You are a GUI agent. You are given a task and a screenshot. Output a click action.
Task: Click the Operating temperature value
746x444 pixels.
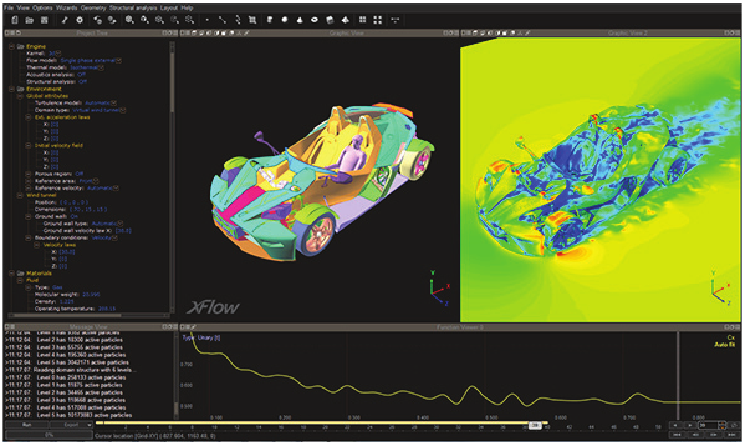coord(107,309)
